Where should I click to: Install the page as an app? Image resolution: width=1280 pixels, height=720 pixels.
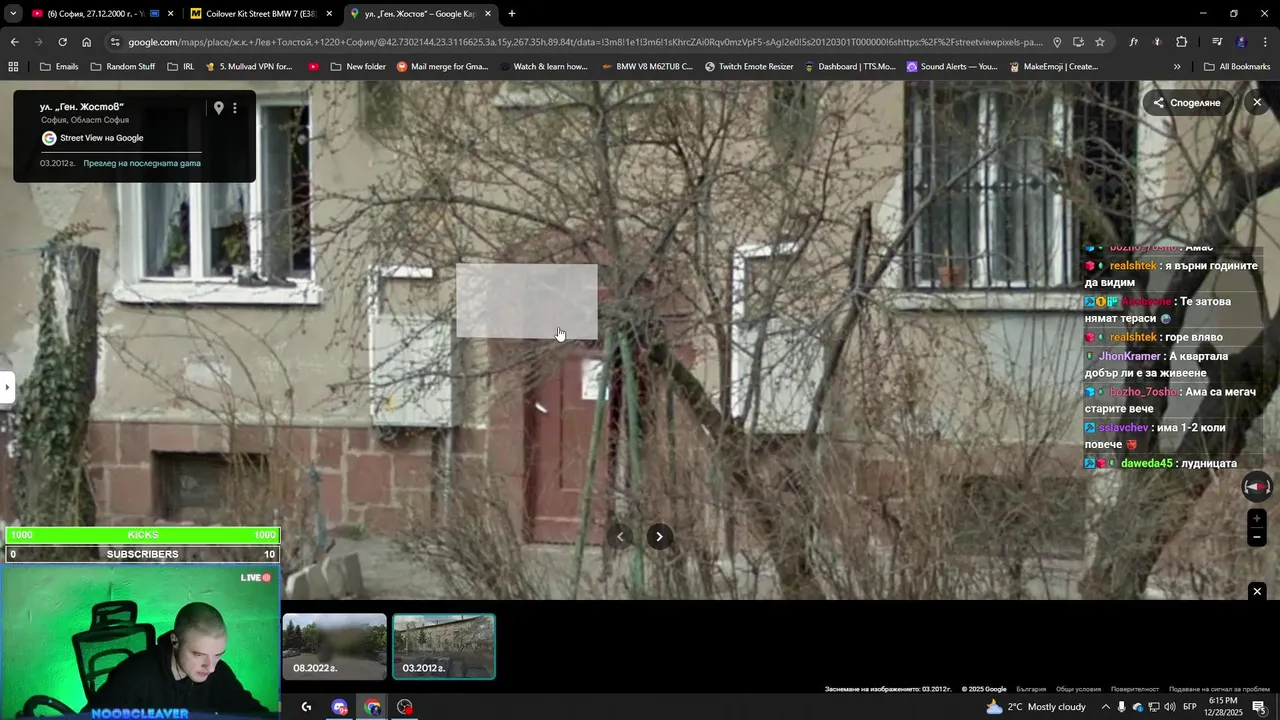pos(1078,42)
